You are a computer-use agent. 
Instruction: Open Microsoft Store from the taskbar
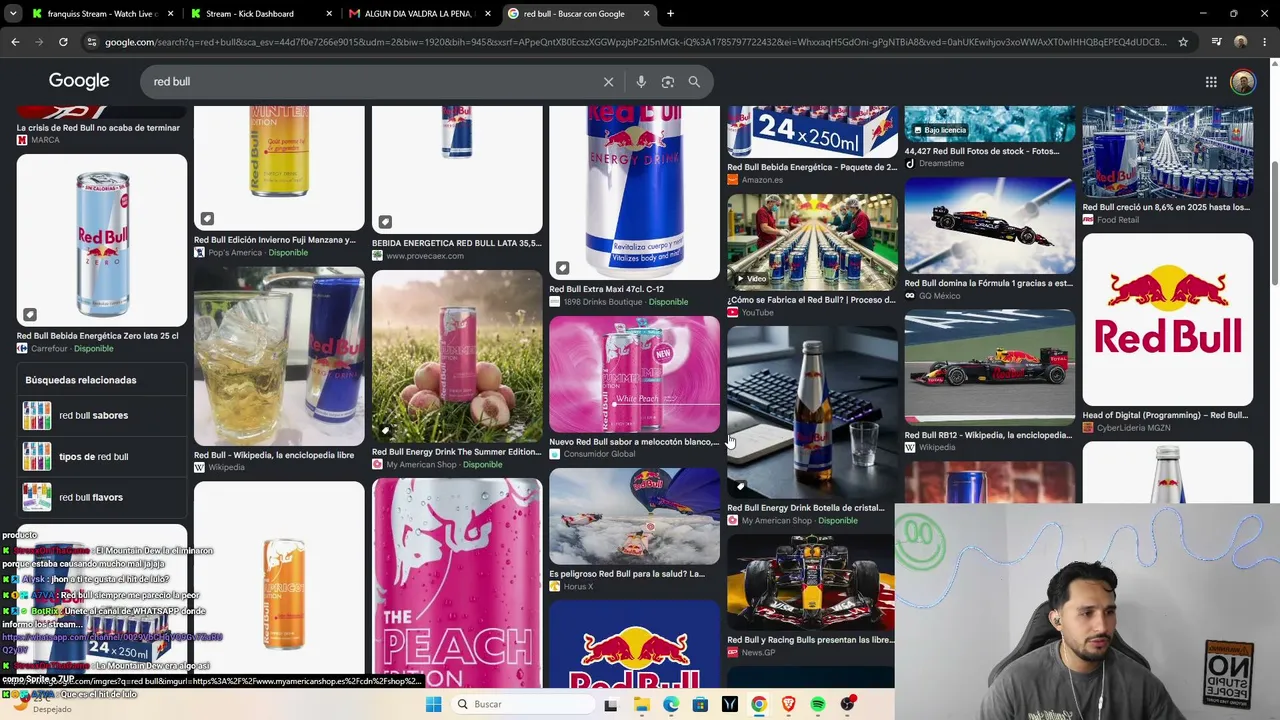[700, 704]
